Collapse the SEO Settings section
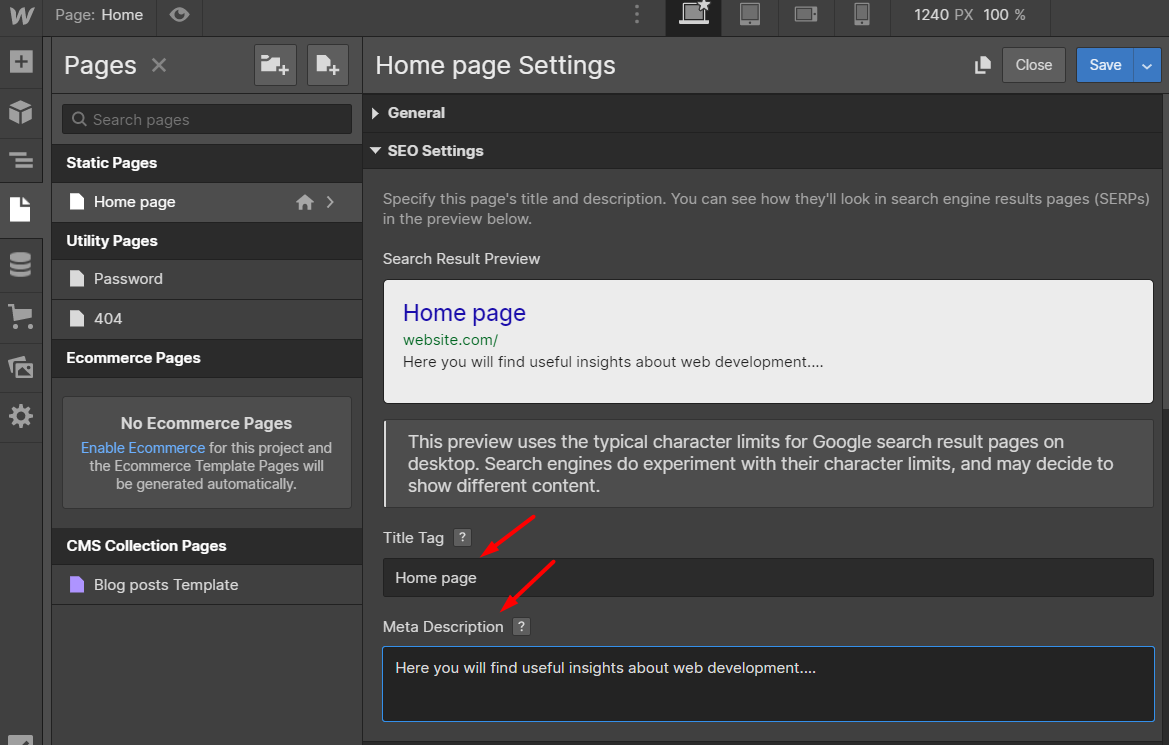Image resolution: width=1169 pixels, height=745 pixels. [x=426, y=151]
